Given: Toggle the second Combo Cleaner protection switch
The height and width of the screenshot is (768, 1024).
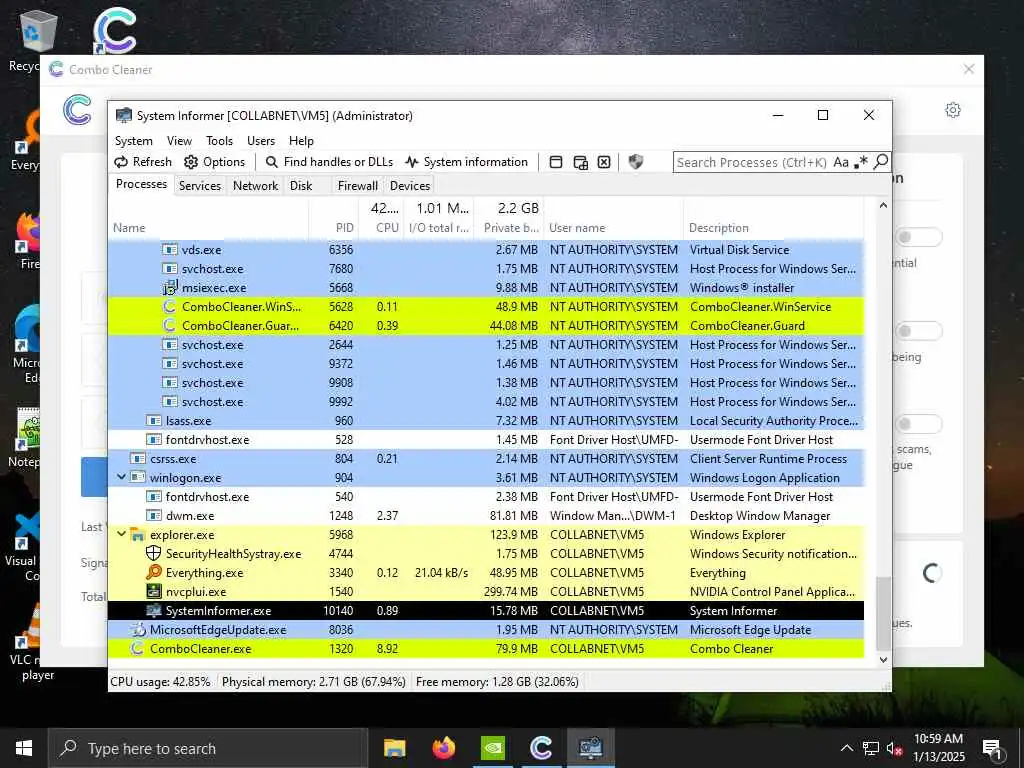Looking at the screenshot, I should click(918, 330).
